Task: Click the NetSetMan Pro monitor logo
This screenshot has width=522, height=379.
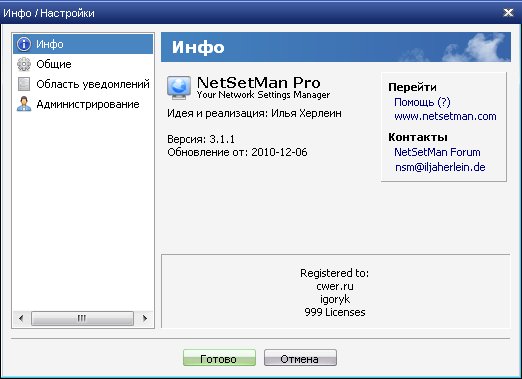Action: pos(179,88)
